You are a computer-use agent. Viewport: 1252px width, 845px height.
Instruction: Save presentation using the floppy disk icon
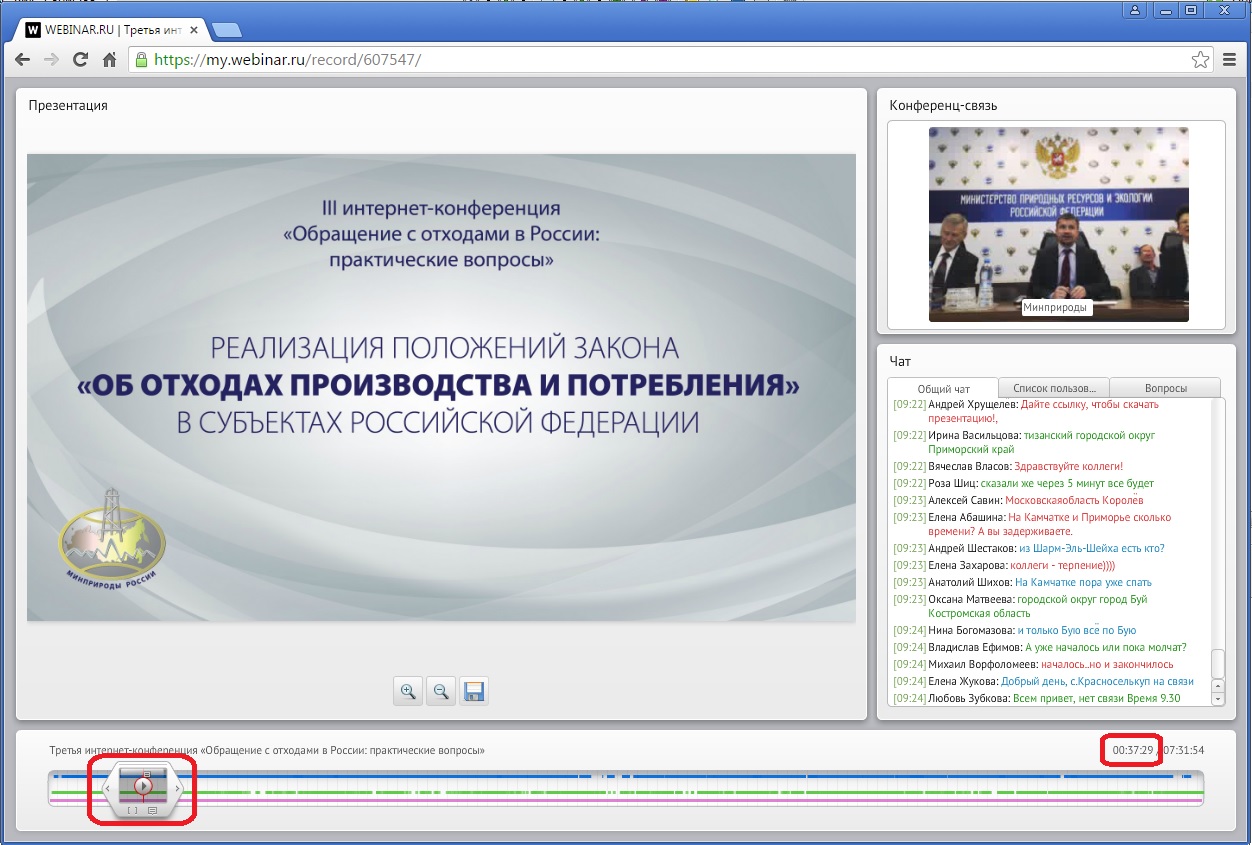coord(474,691)
